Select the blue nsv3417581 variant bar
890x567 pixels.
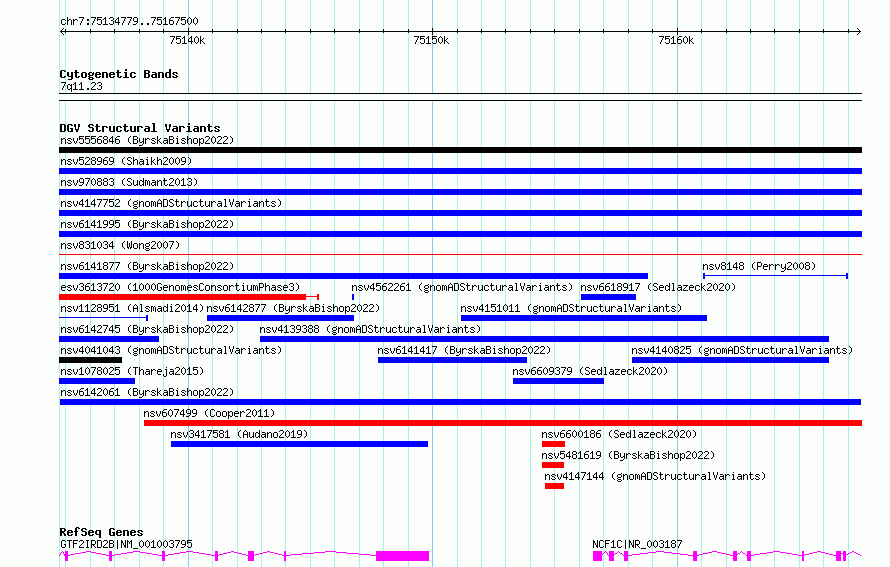[299, 444]
